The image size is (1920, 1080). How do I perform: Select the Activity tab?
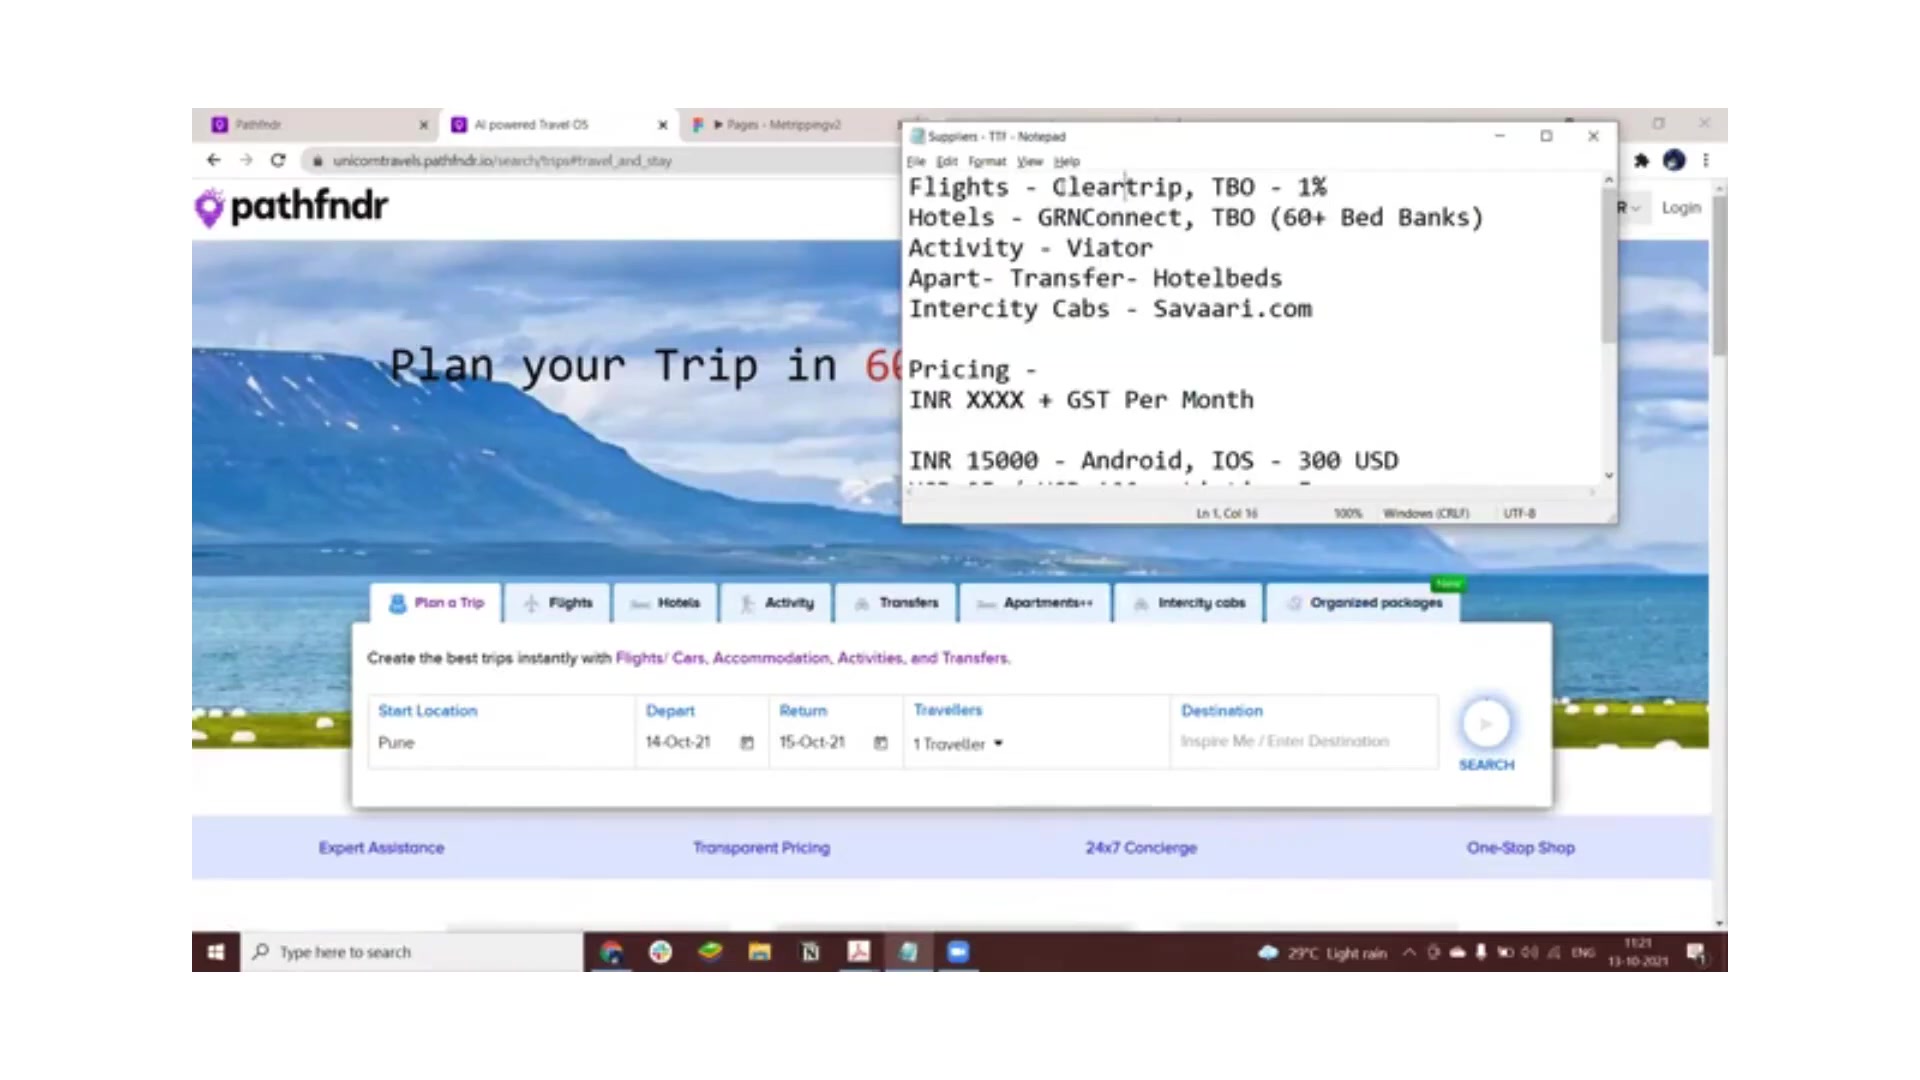coord(776,603)
